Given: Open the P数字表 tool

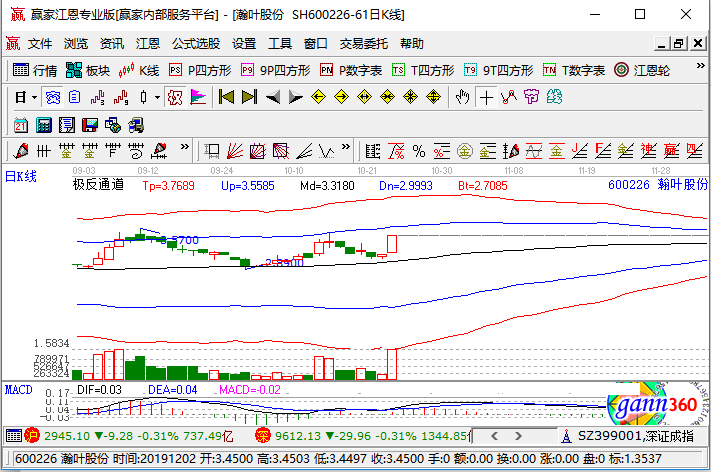Looking at the screenshot, I should coord(351,70).
